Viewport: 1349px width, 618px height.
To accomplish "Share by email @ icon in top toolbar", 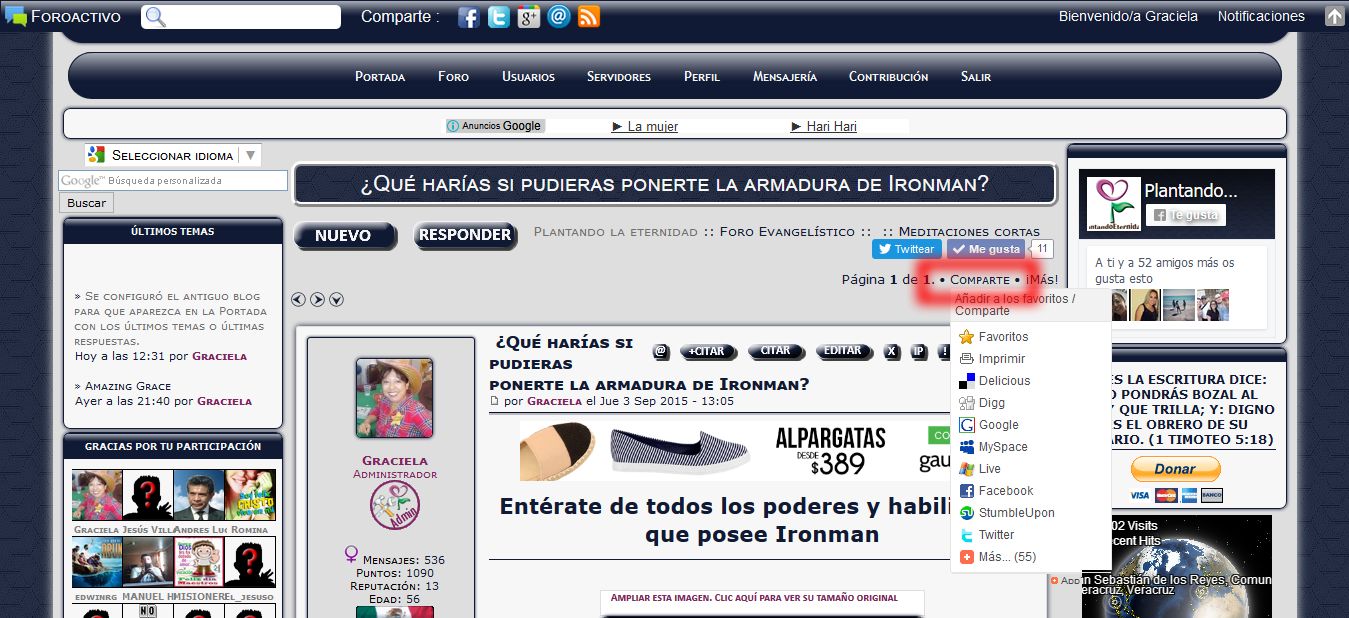I will point(559,17).
